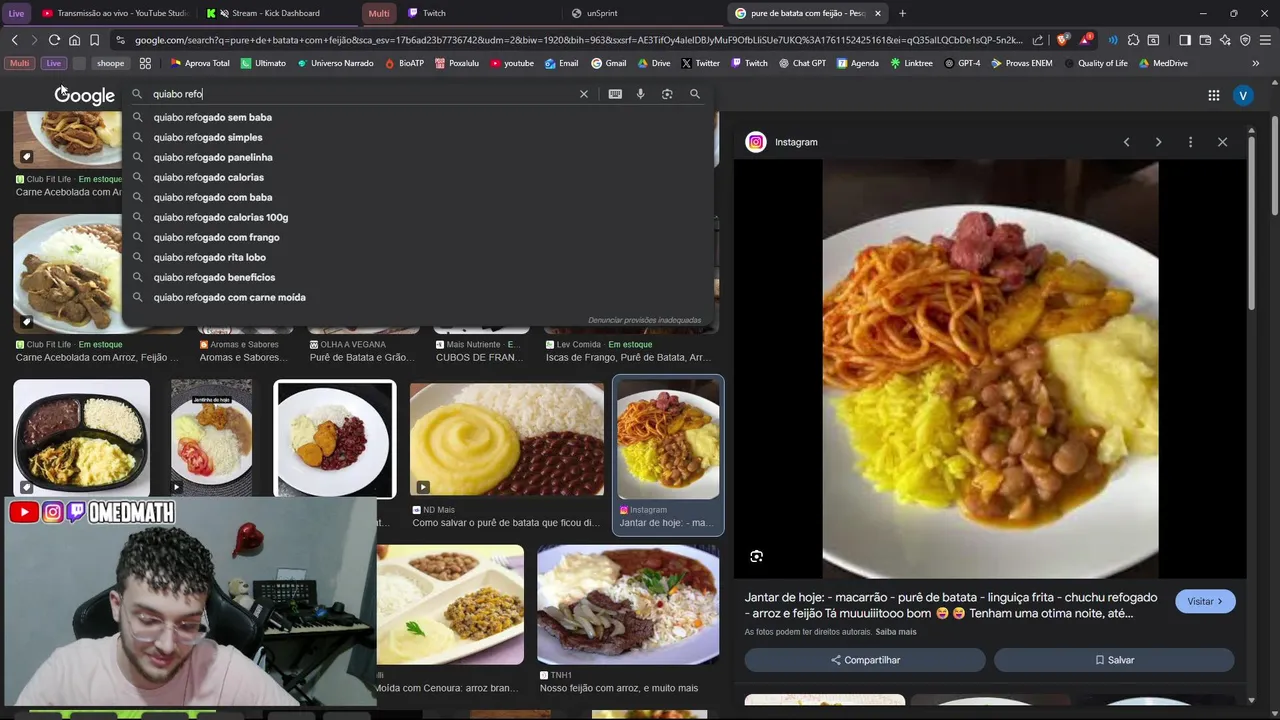Show next image in preview panel
Screen dimensions: 1280x720
tap(1158, 142)
